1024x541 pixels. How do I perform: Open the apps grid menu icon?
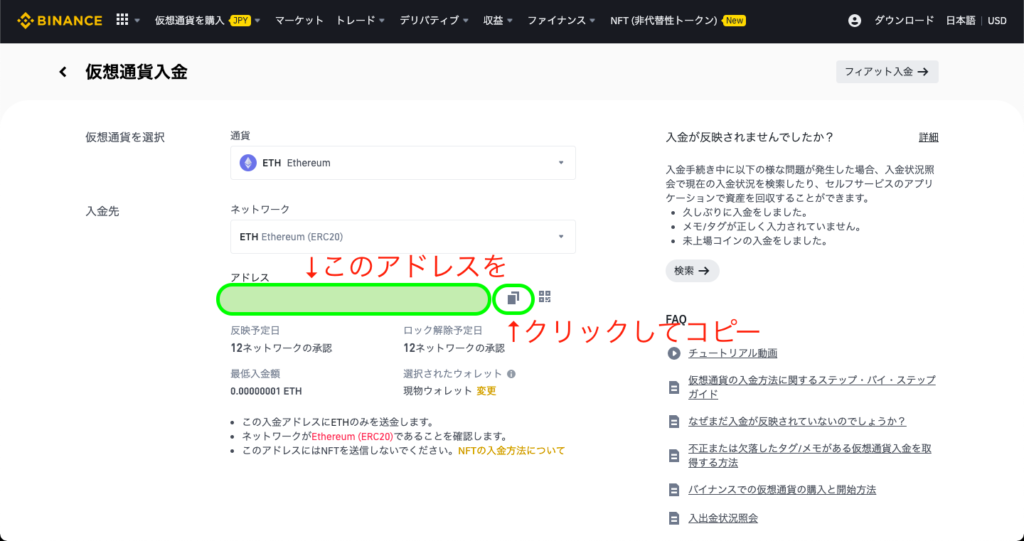tap(122, 20)
